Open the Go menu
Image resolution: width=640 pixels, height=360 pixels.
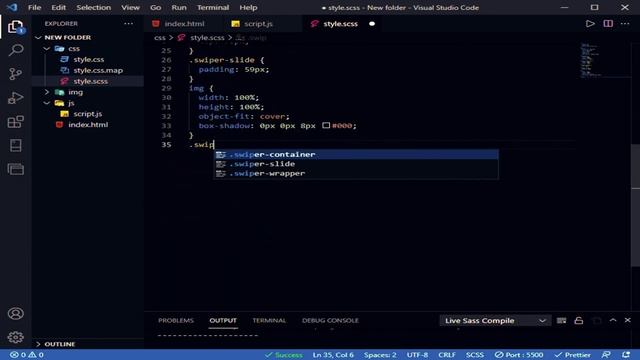point(156,7)
